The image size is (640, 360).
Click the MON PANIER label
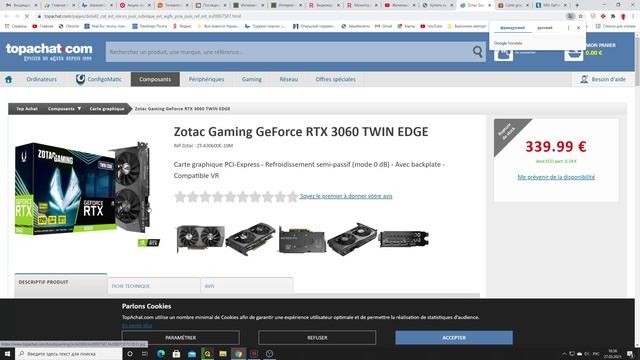pyautogui.click(x=601, y=45)
